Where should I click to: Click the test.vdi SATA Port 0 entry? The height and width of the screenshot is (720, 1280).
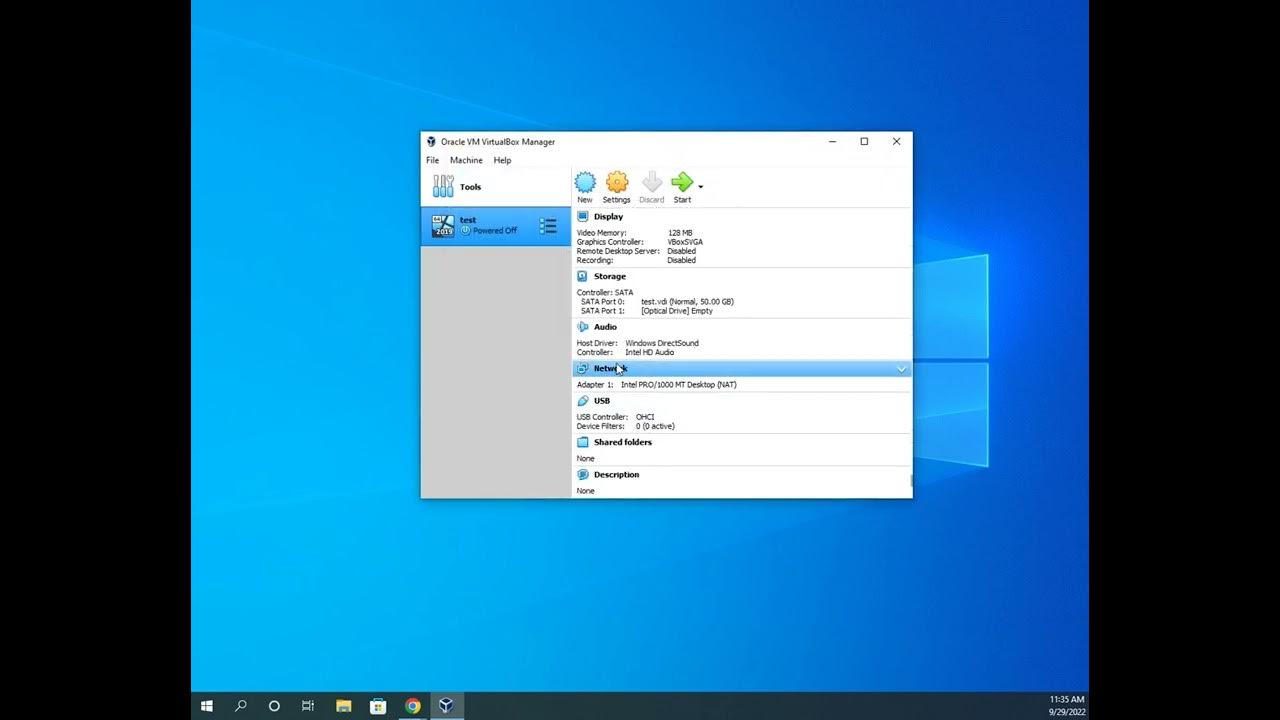tap(687, 302)
